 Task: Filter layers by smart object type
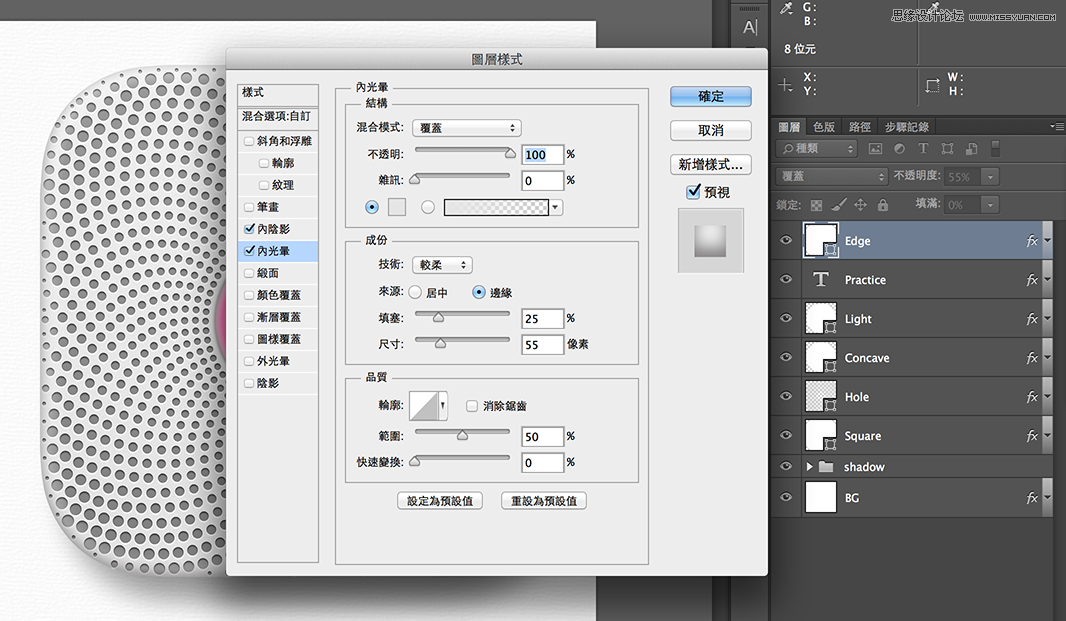click(x=972, y=148)
